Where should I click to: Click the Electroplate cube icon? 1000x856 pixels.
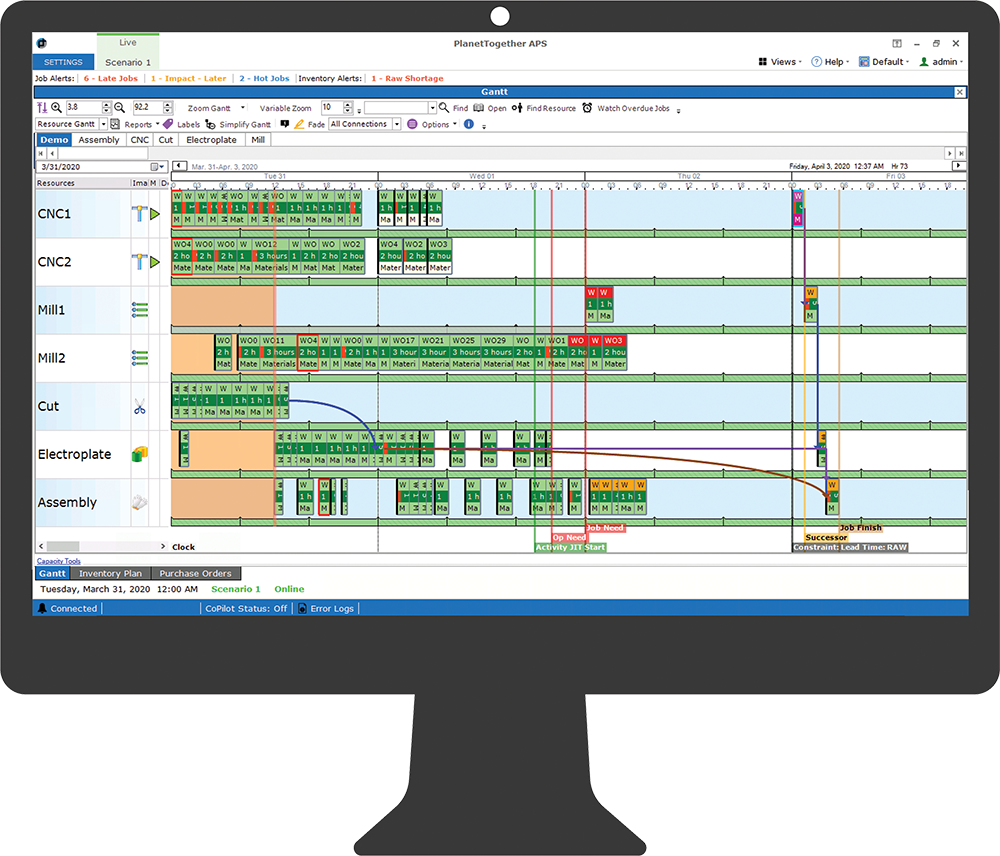click(140, 454)
